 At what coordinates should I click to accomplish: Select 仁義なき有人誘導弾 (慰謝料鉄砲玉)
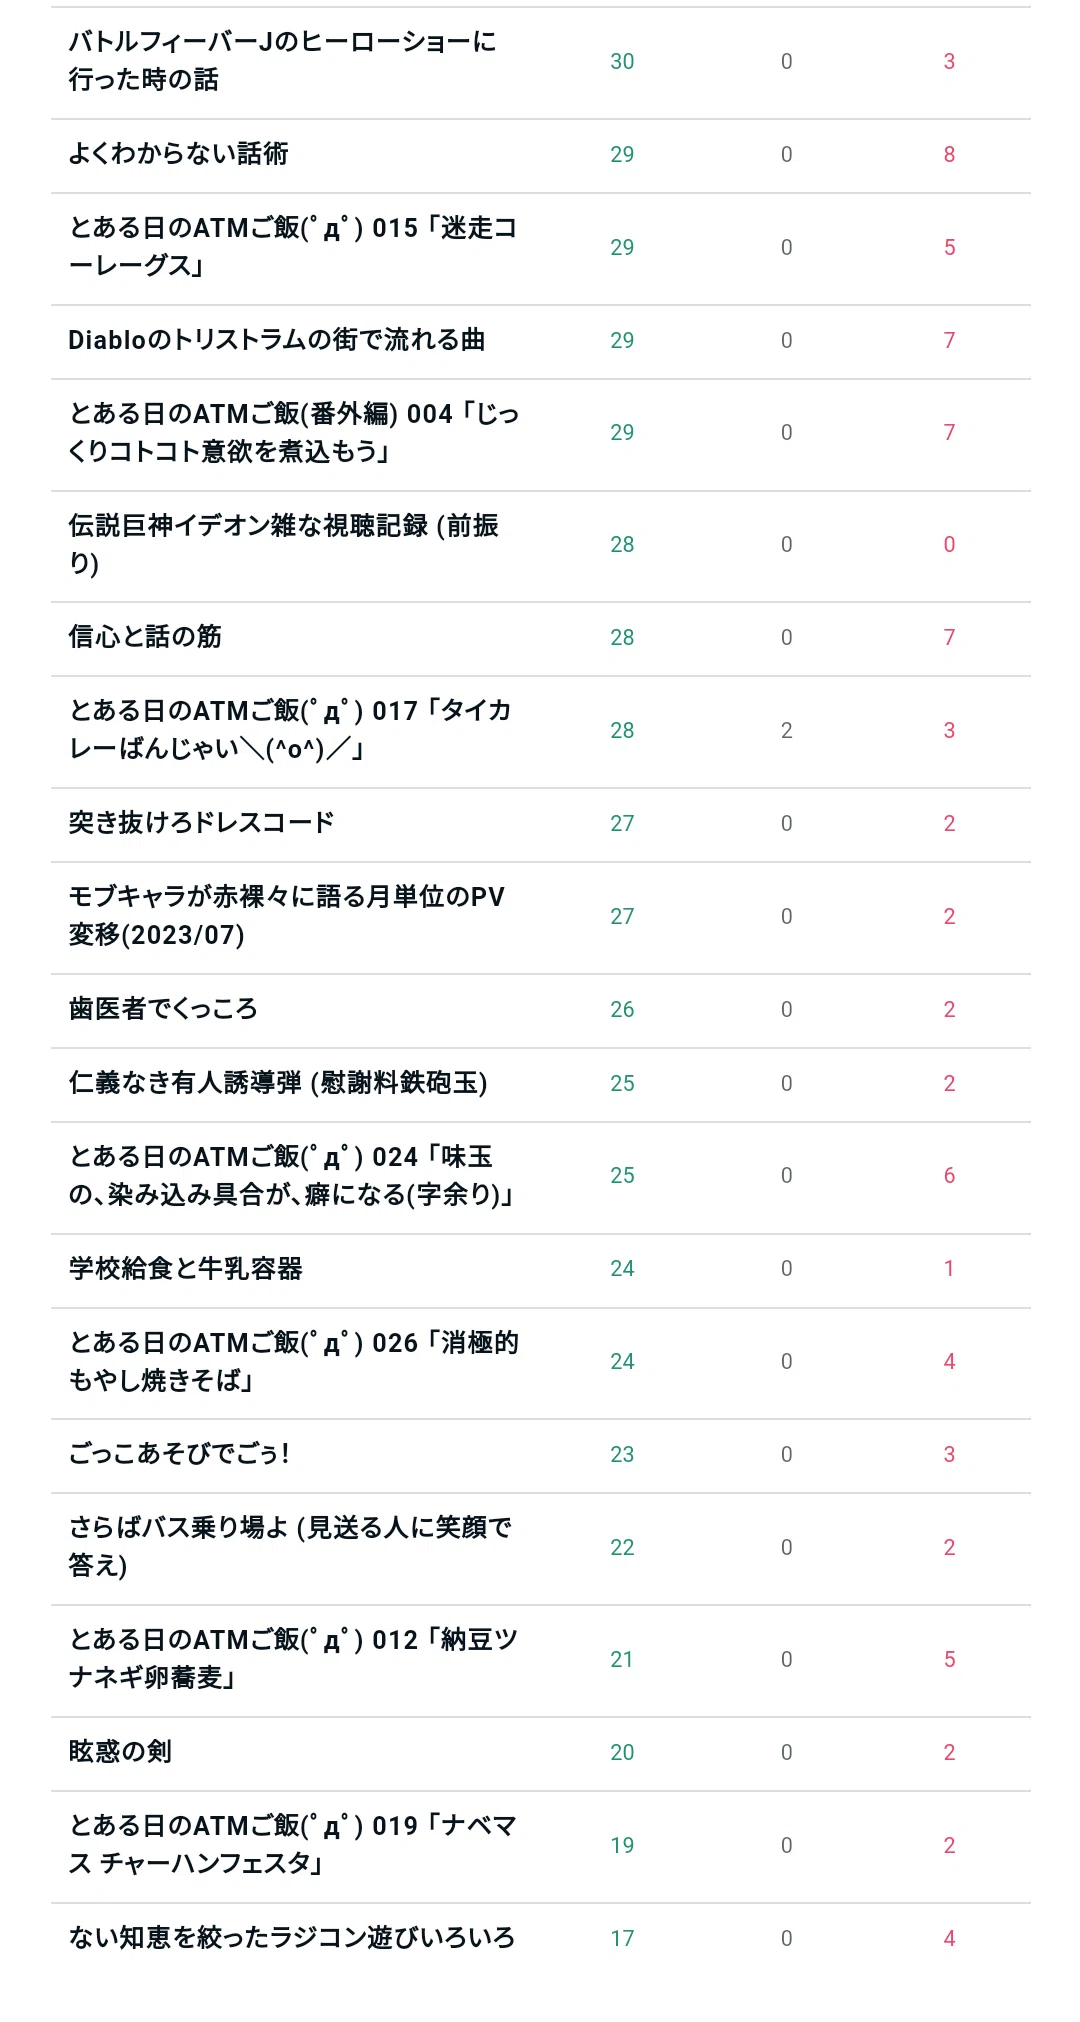278,1083
